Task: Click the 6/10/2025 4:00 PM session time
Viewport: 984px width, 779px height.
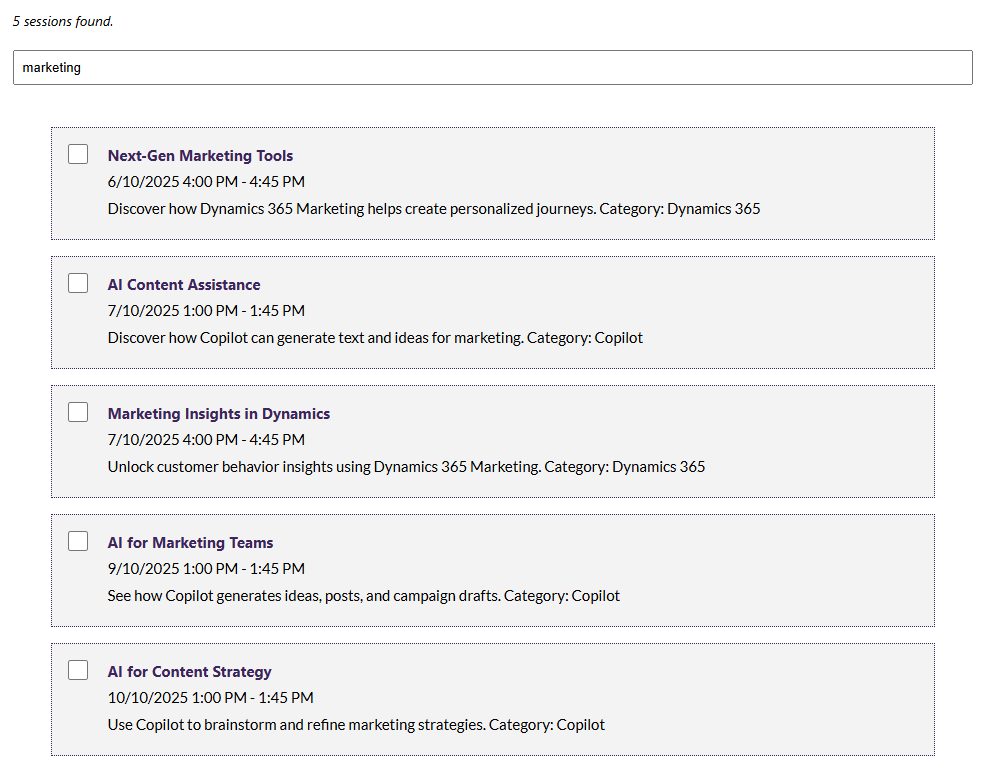Action: pyautogui.click(x=206, y=182)
